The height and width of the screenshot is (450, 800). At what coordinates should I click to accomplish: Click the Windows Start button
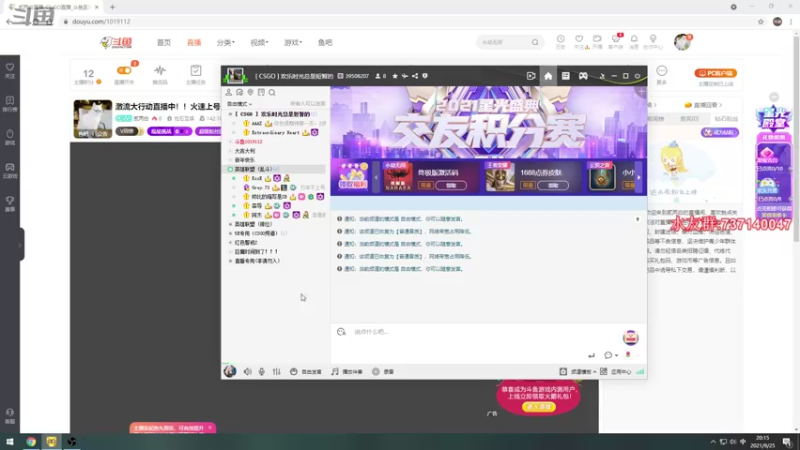[10, 442]
